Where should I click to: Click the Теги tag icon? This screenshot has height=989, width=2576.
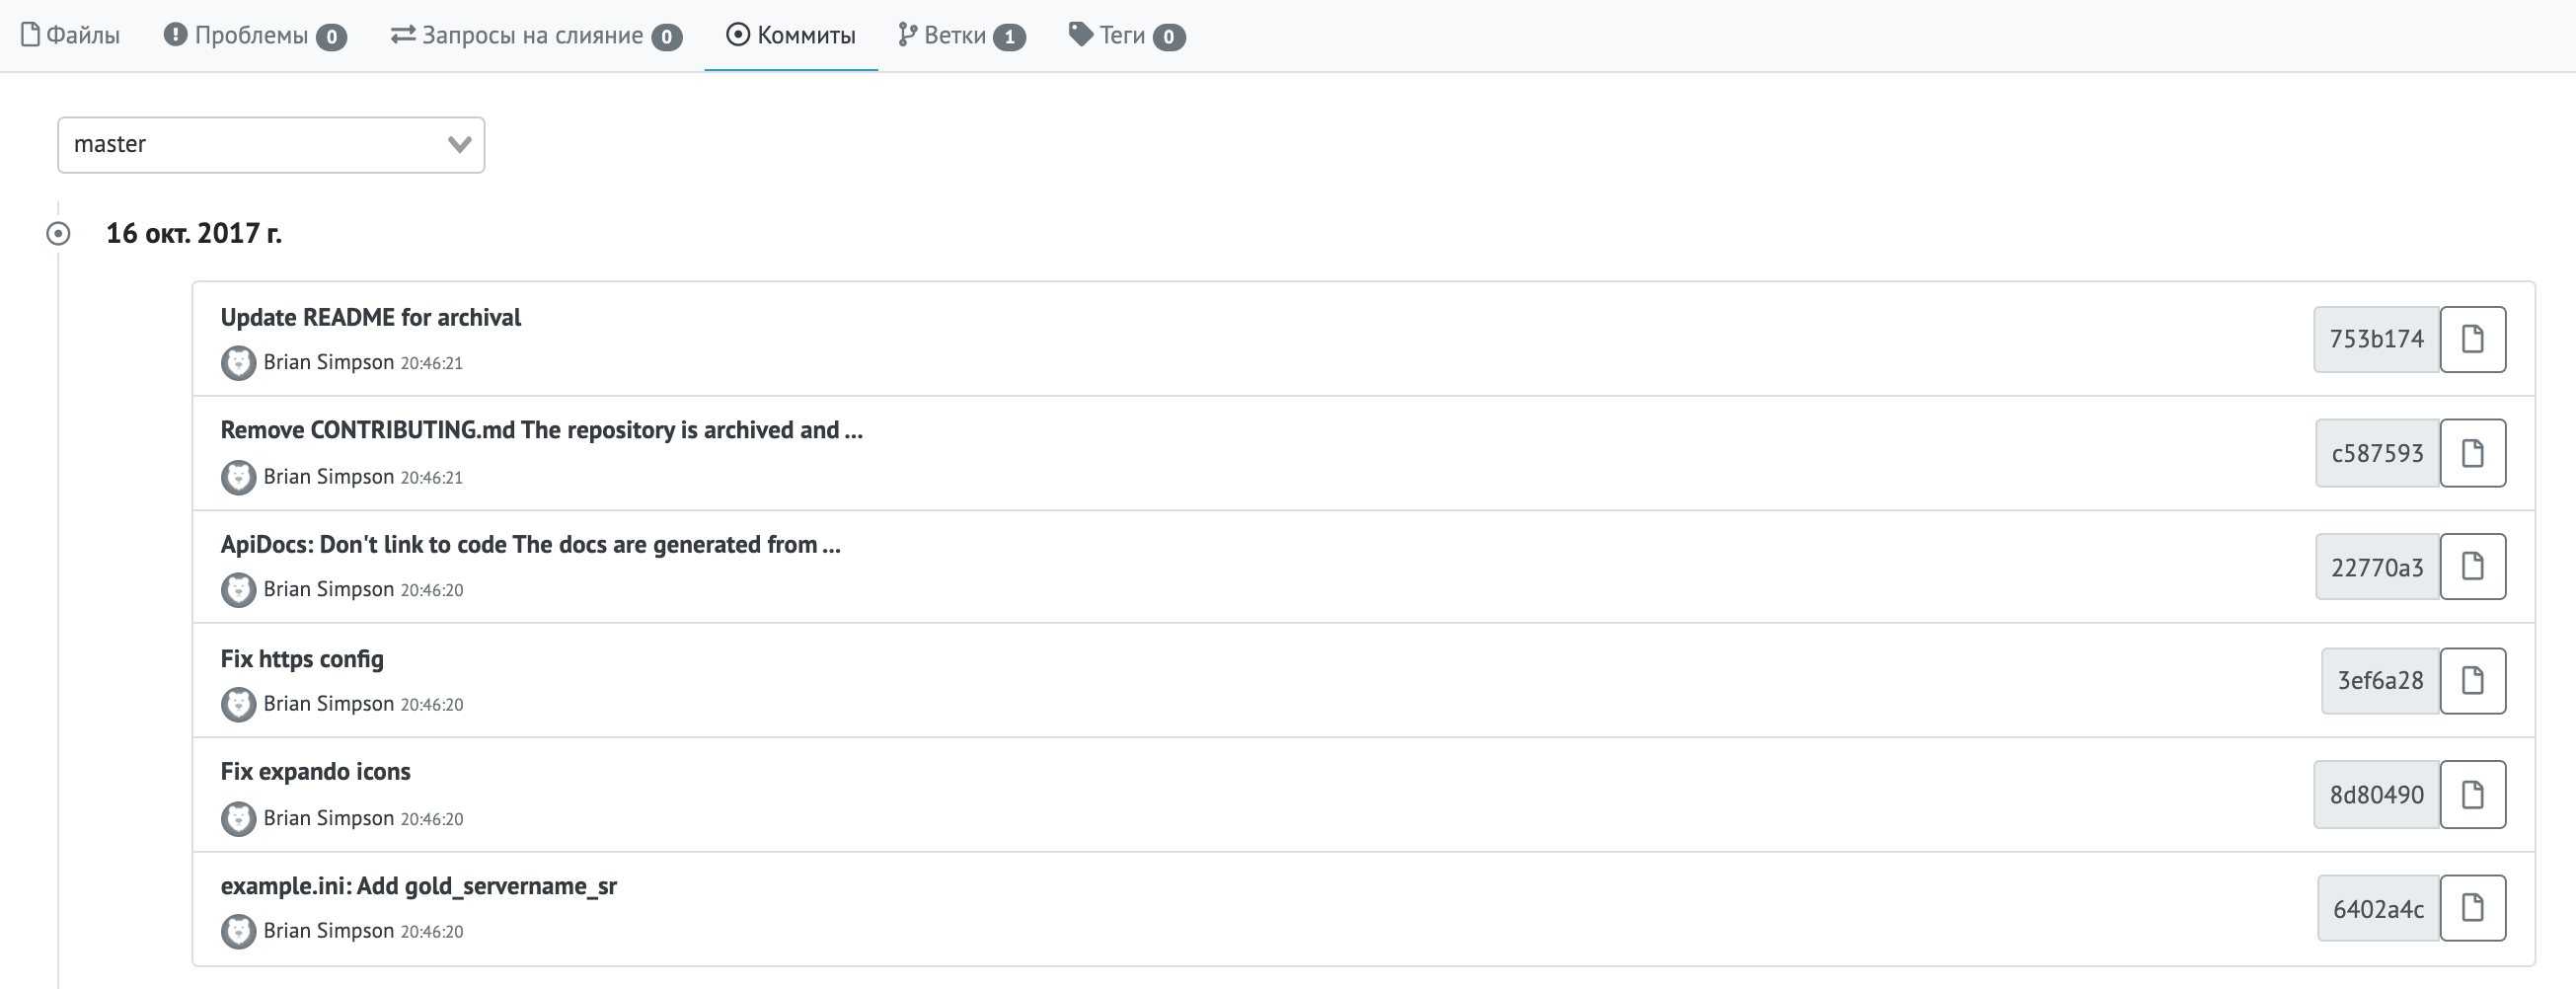tap(1080, 34)
